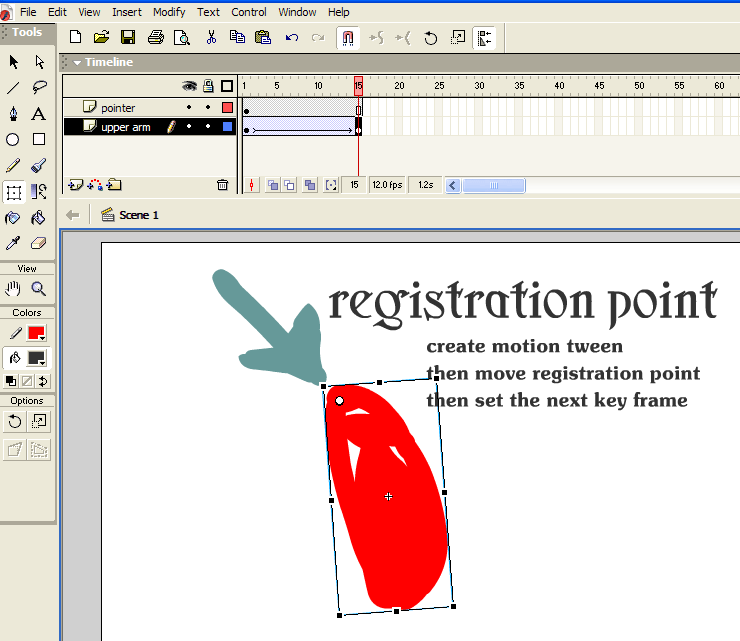
Task: Click the Insert Layer icon
Action: coord(75,185)
